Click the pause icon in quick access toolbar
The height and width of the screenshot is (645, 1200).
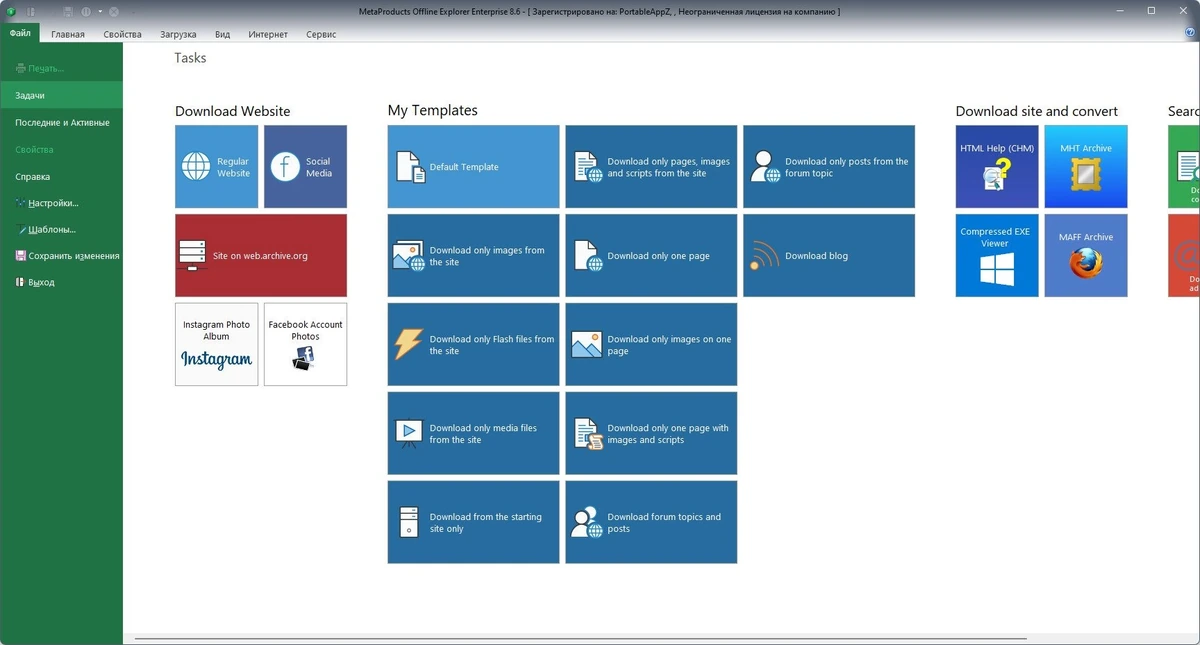pos(86,11)
